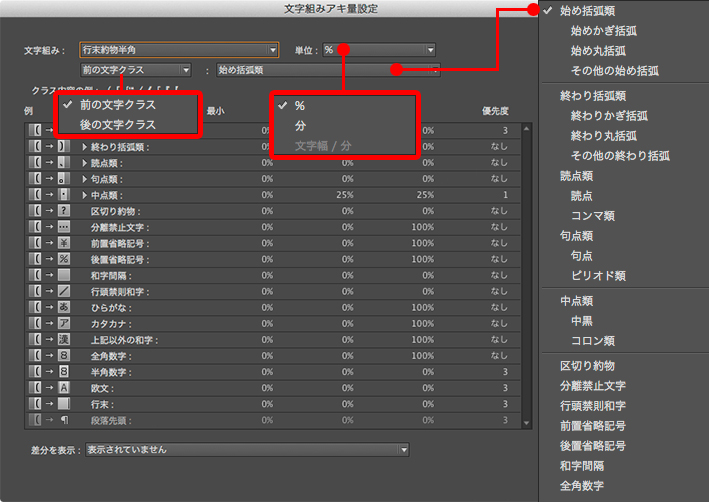Select 句点類 in the class menu
This screenshot has width=709, height=502.
point(577,236)
